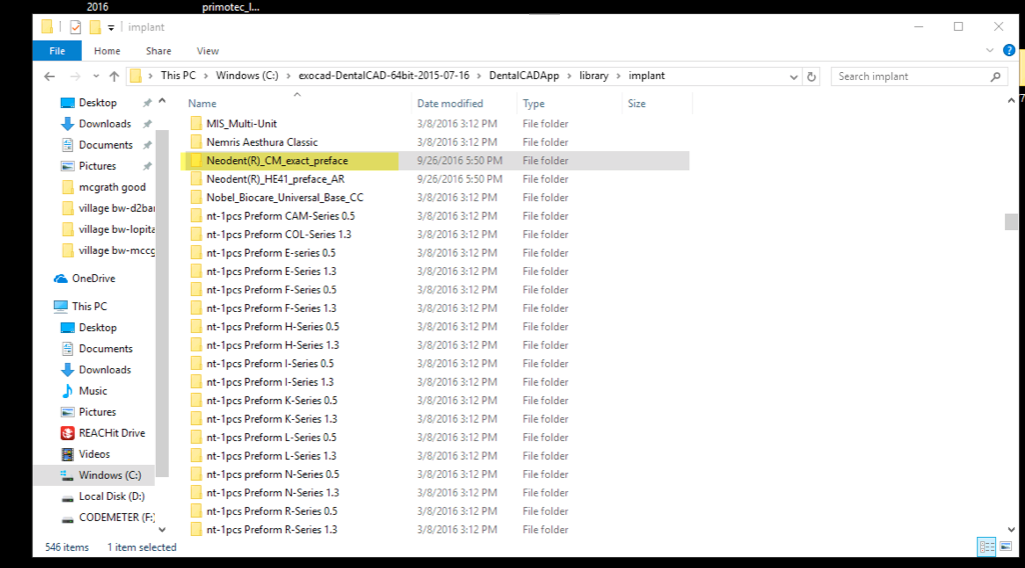Select Nemris Aesthura Classic folder
The image size is (1025, 568).
pos(261,142)
